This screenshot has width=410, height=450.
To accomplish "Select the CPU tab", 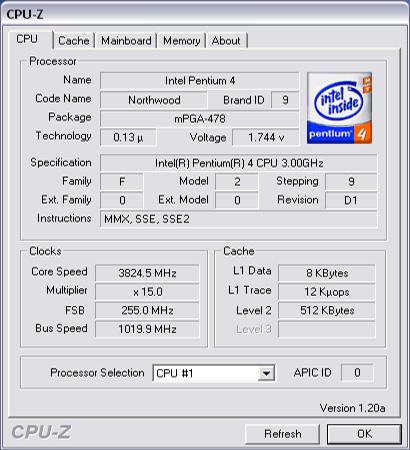I will click(x=27, y=39).
